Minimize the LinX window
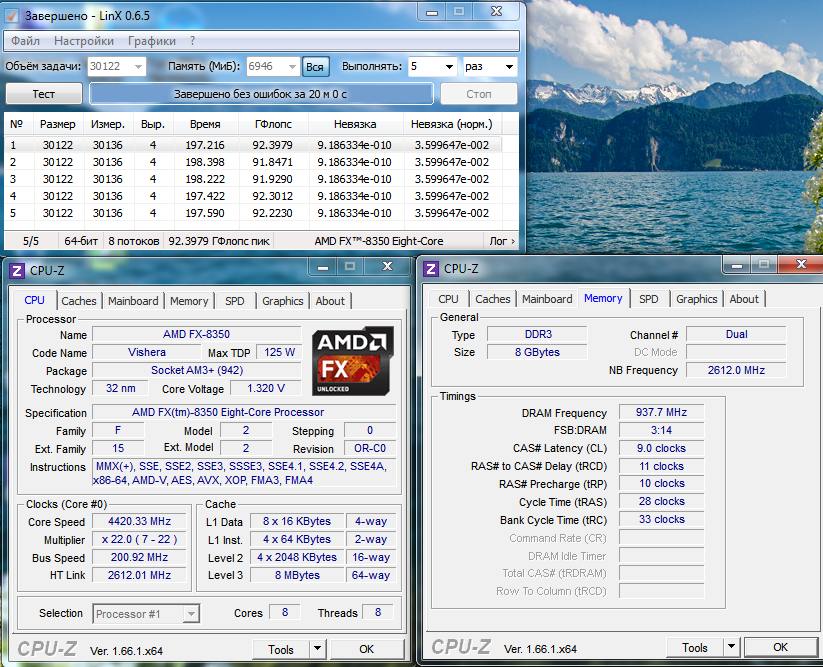 click(x=432, y=12)
